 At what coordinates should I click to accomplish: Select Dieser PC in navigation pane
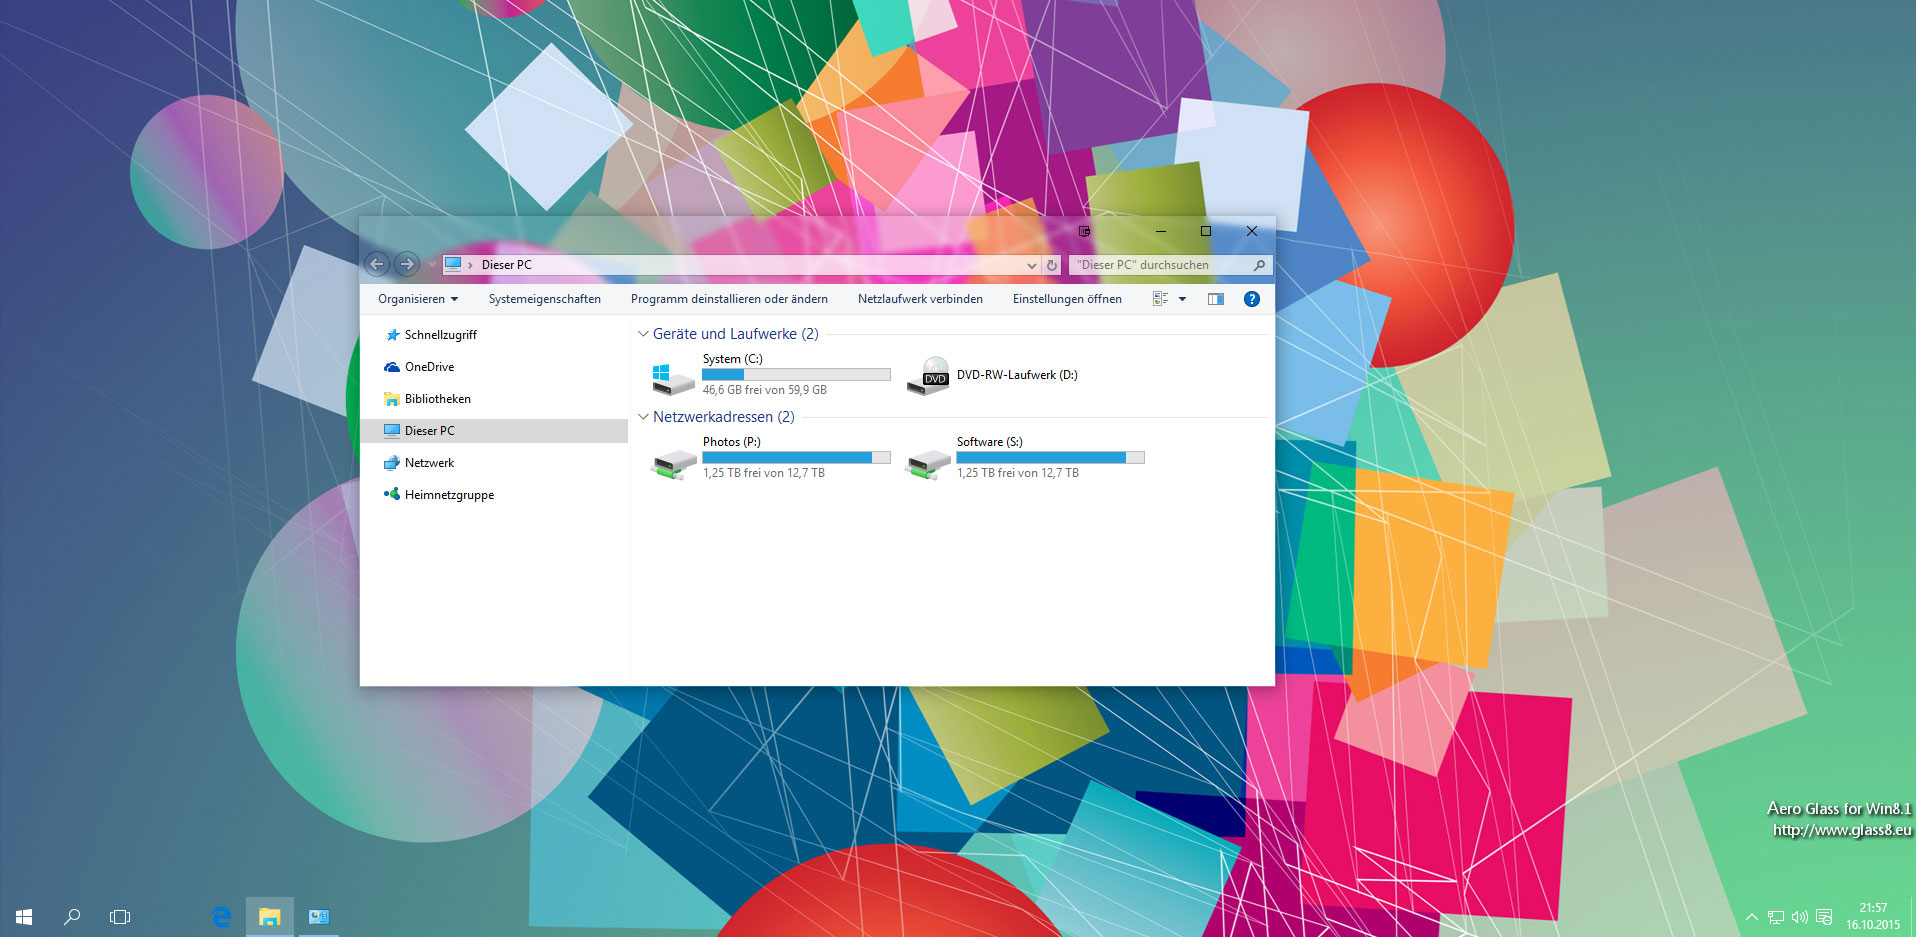pyautogui.click(x=494, y=431)
